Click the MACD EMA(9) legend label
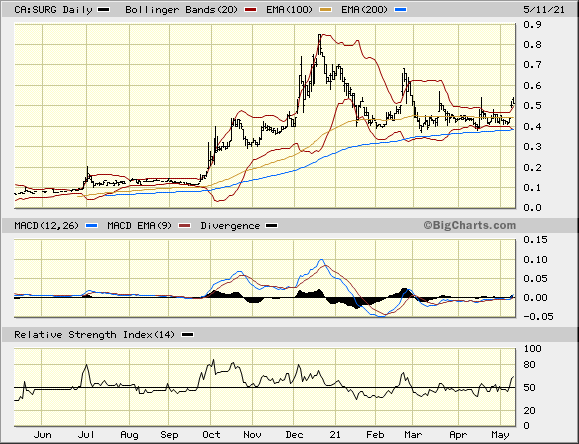Image resolution: width=579 pixels, height=444 pixels. [140, 225]
